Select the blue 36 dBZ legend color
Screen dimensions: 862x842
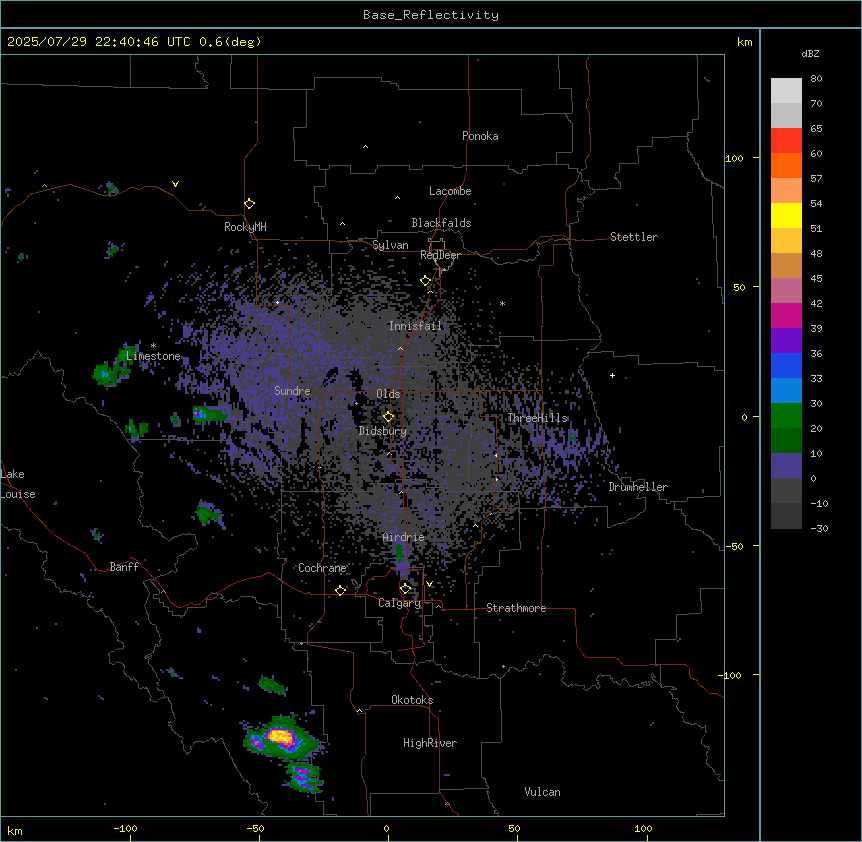786,365
